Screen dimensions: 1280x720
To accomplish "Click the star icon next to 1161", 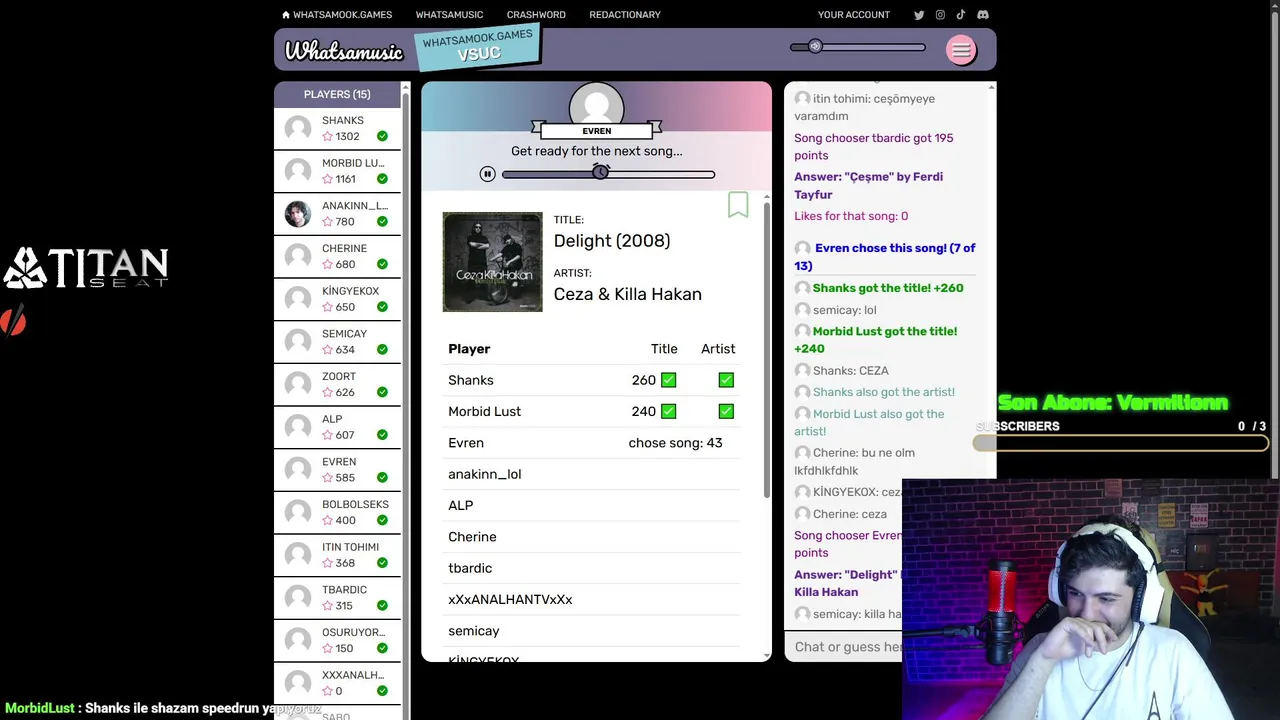I will click(x=328, y=179).
